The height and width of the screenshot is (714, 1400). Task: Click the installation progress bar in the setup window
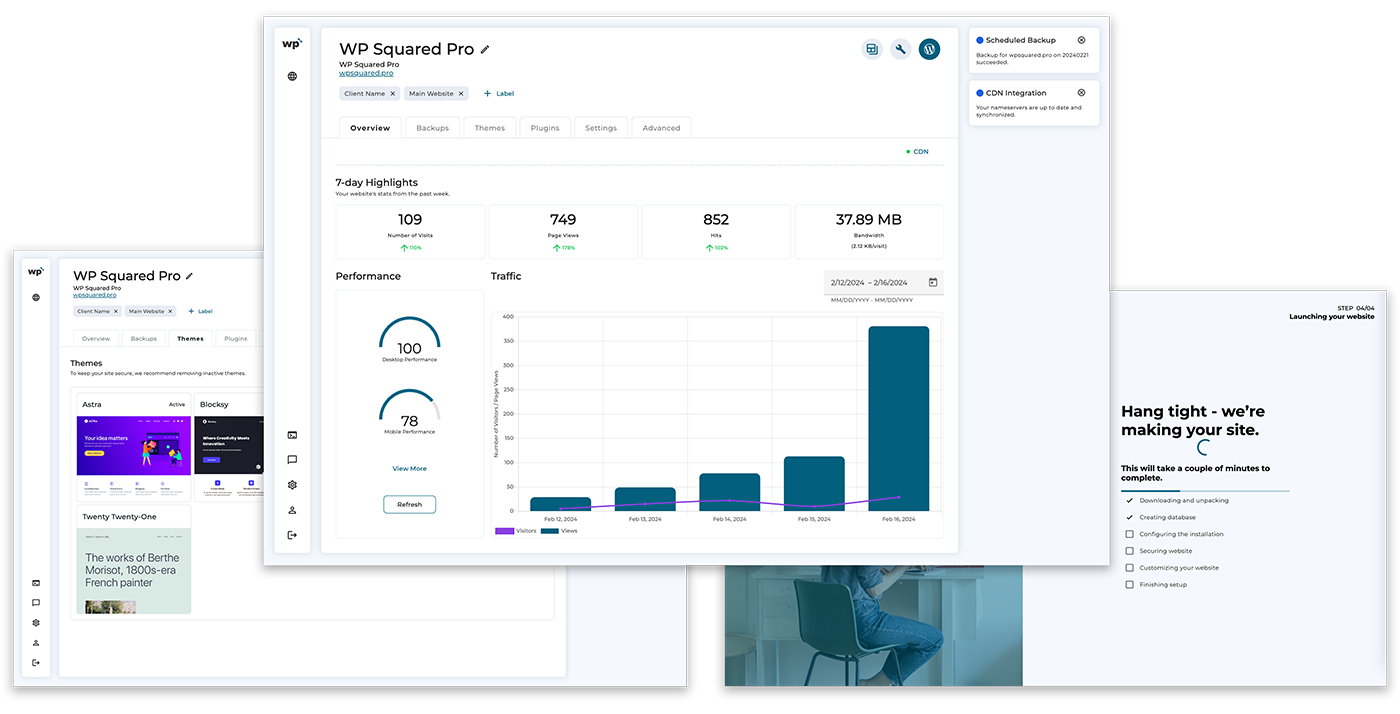[x=1205, y=491]
